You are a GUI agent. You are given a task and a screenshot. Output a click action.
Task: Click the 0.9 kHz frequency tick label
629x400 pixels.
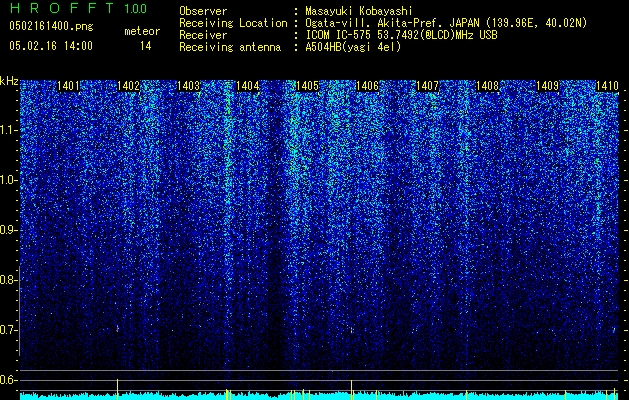coord(8,230)
